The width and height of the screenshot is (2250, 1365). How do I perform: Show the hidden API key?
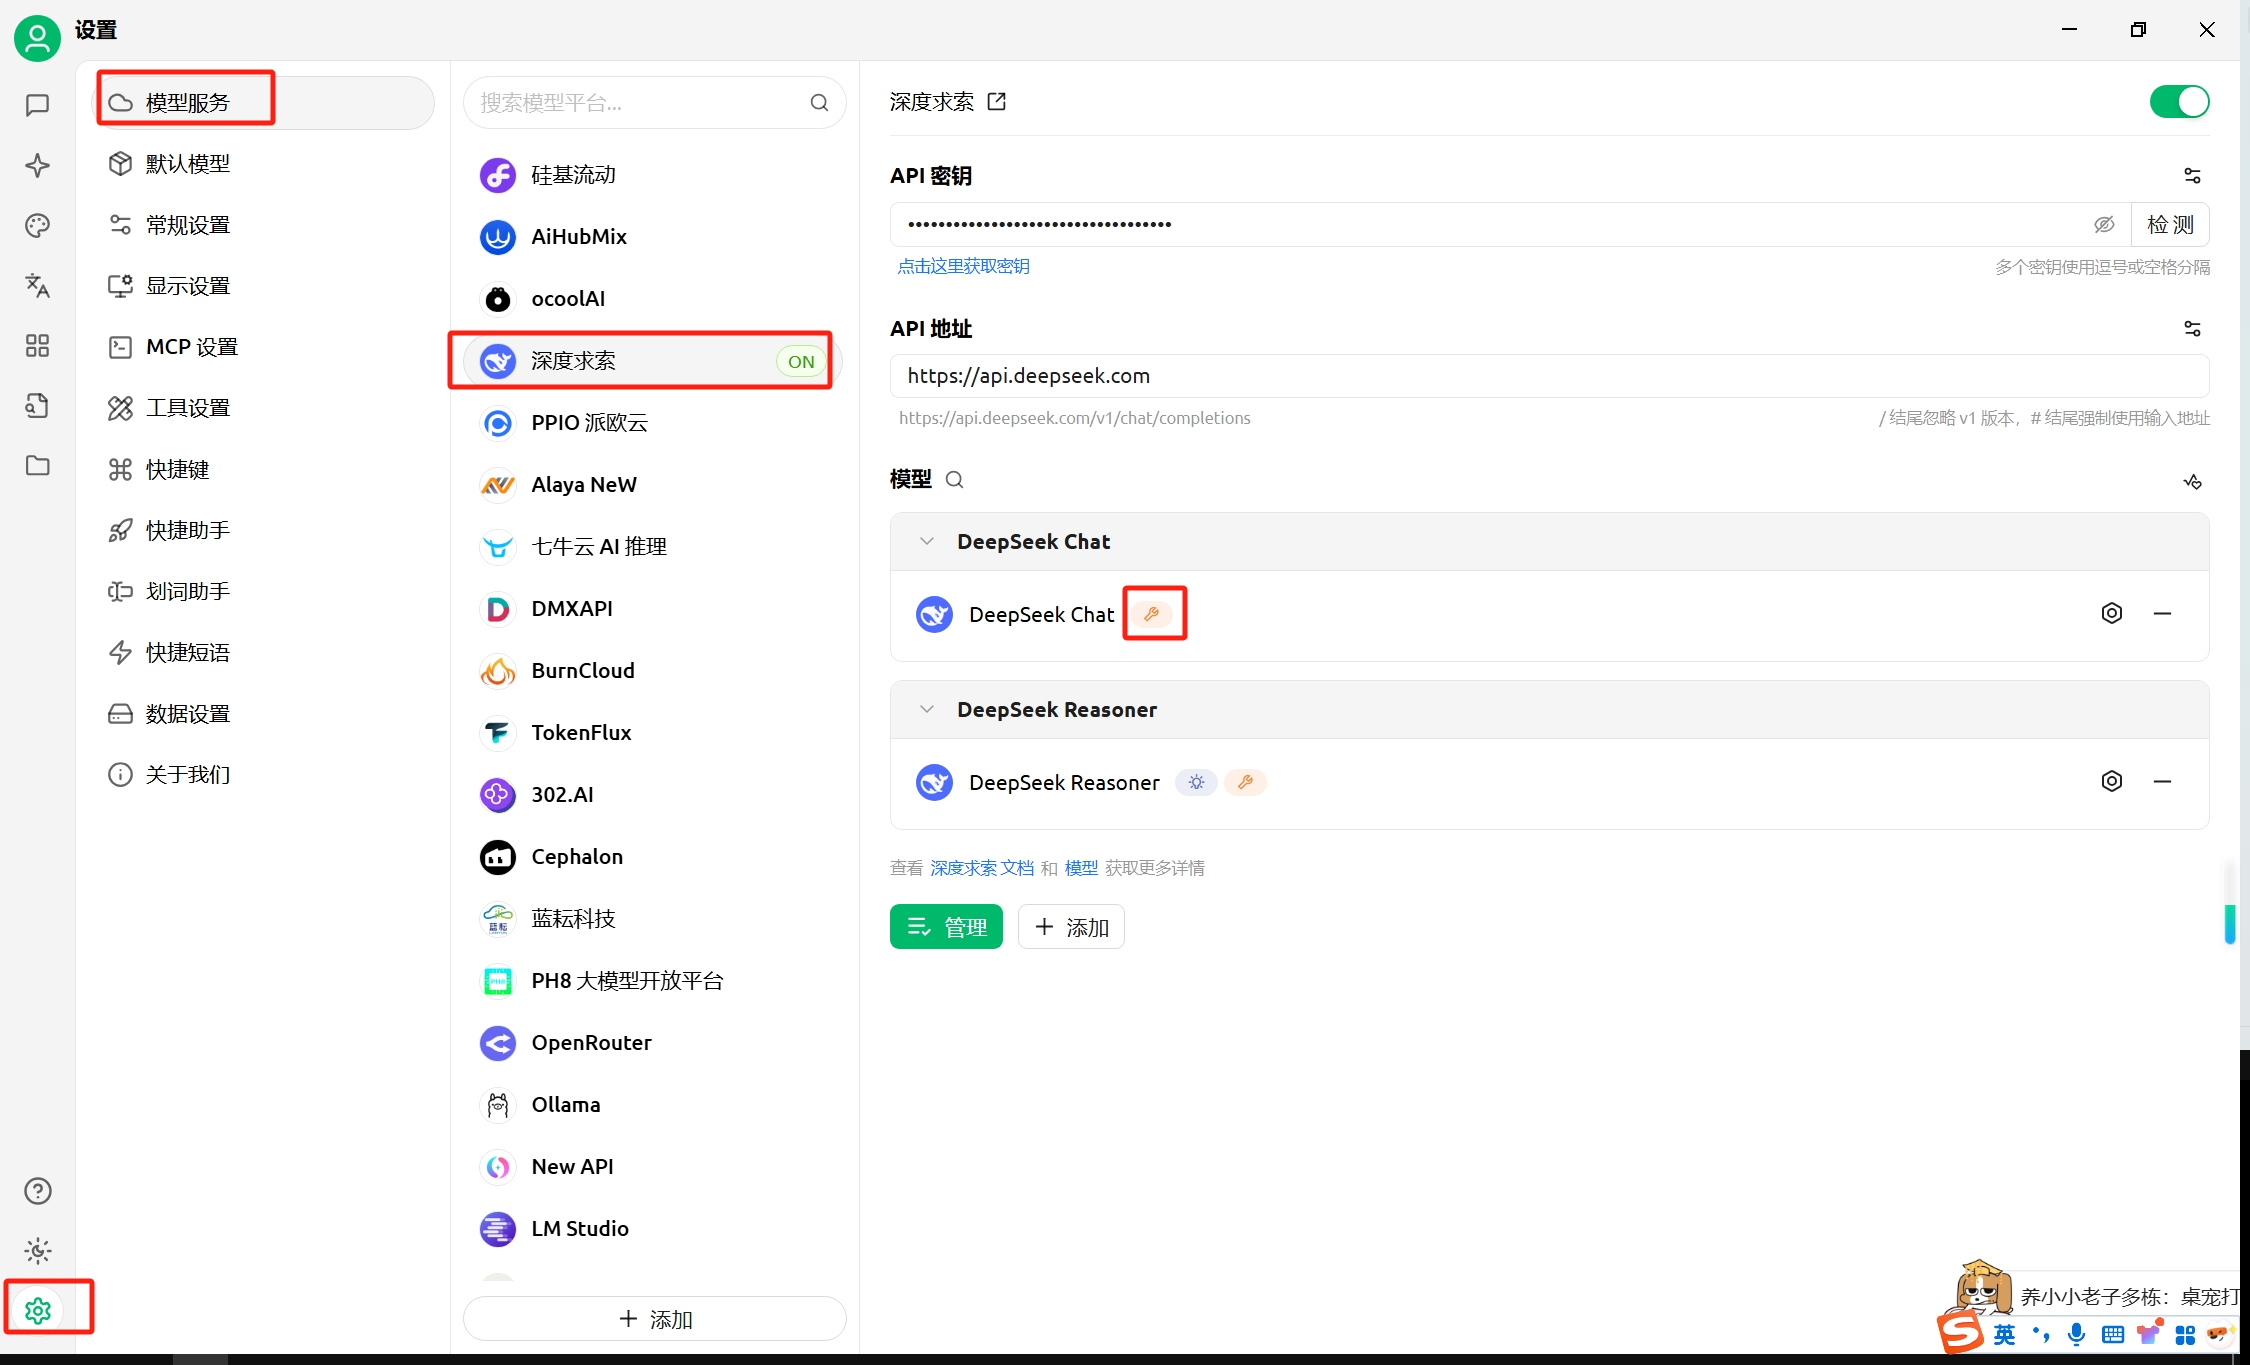click(x=2104, y=224)
